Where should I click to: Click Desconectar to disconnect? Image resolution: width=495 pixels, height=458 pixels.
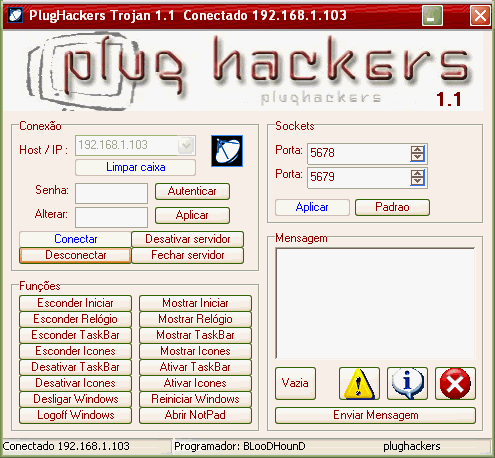(75, 255)
